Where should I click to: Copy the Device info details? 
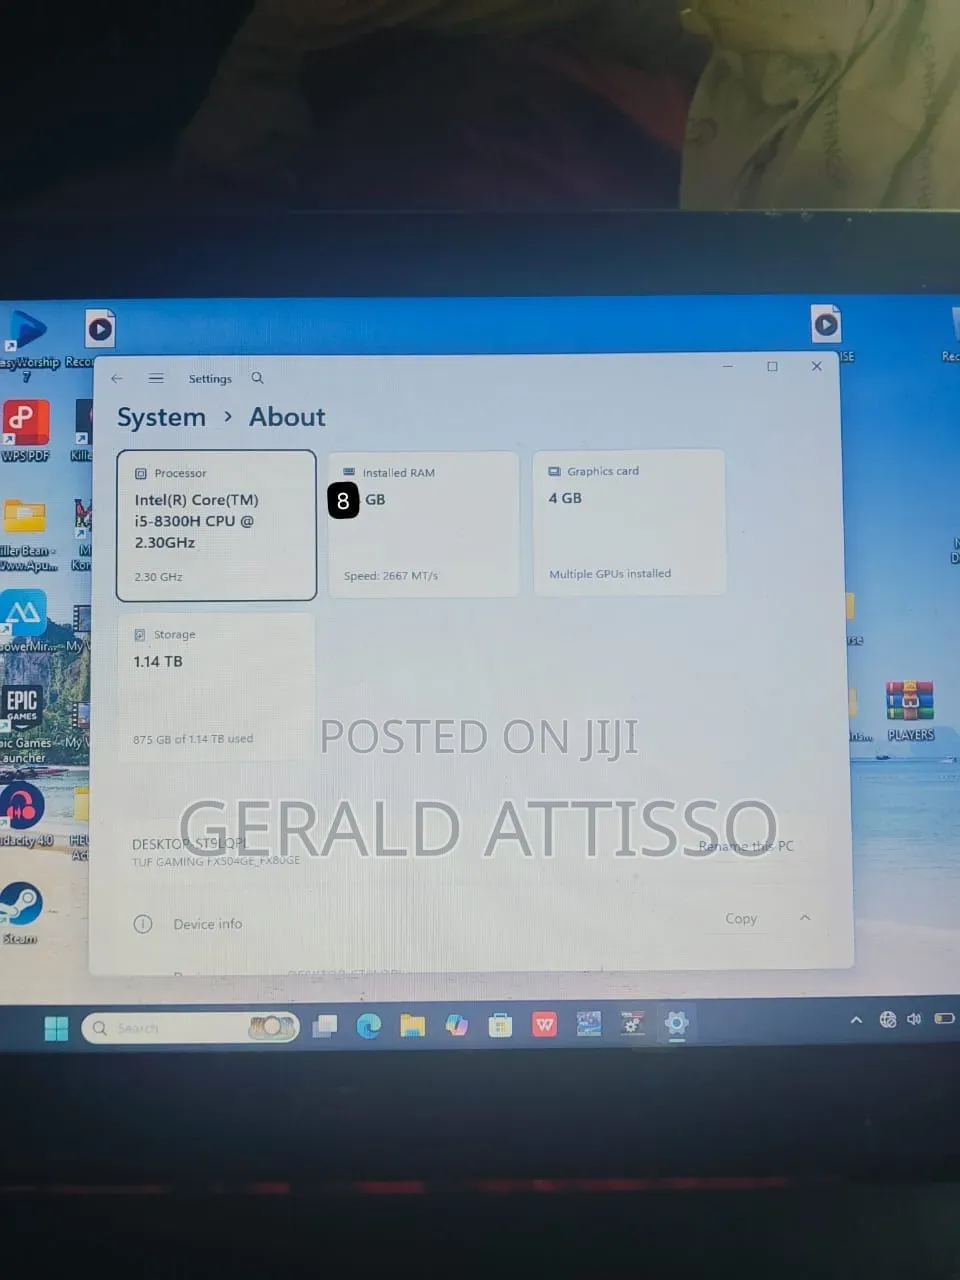[741, 918]
